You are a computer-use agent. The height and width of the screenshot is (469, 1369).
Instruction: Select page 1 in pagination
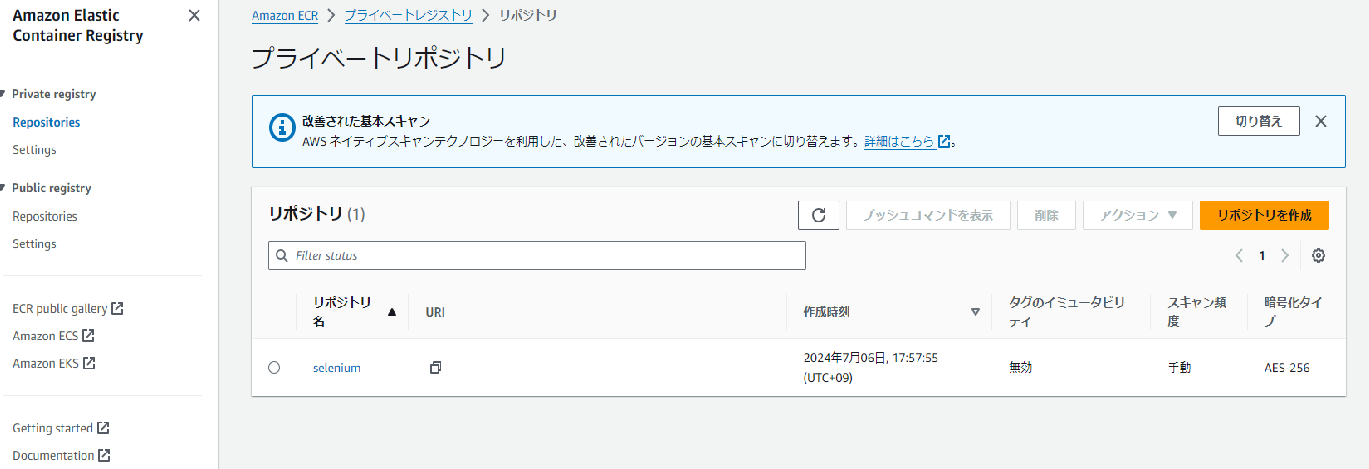tap(1262, 256)
